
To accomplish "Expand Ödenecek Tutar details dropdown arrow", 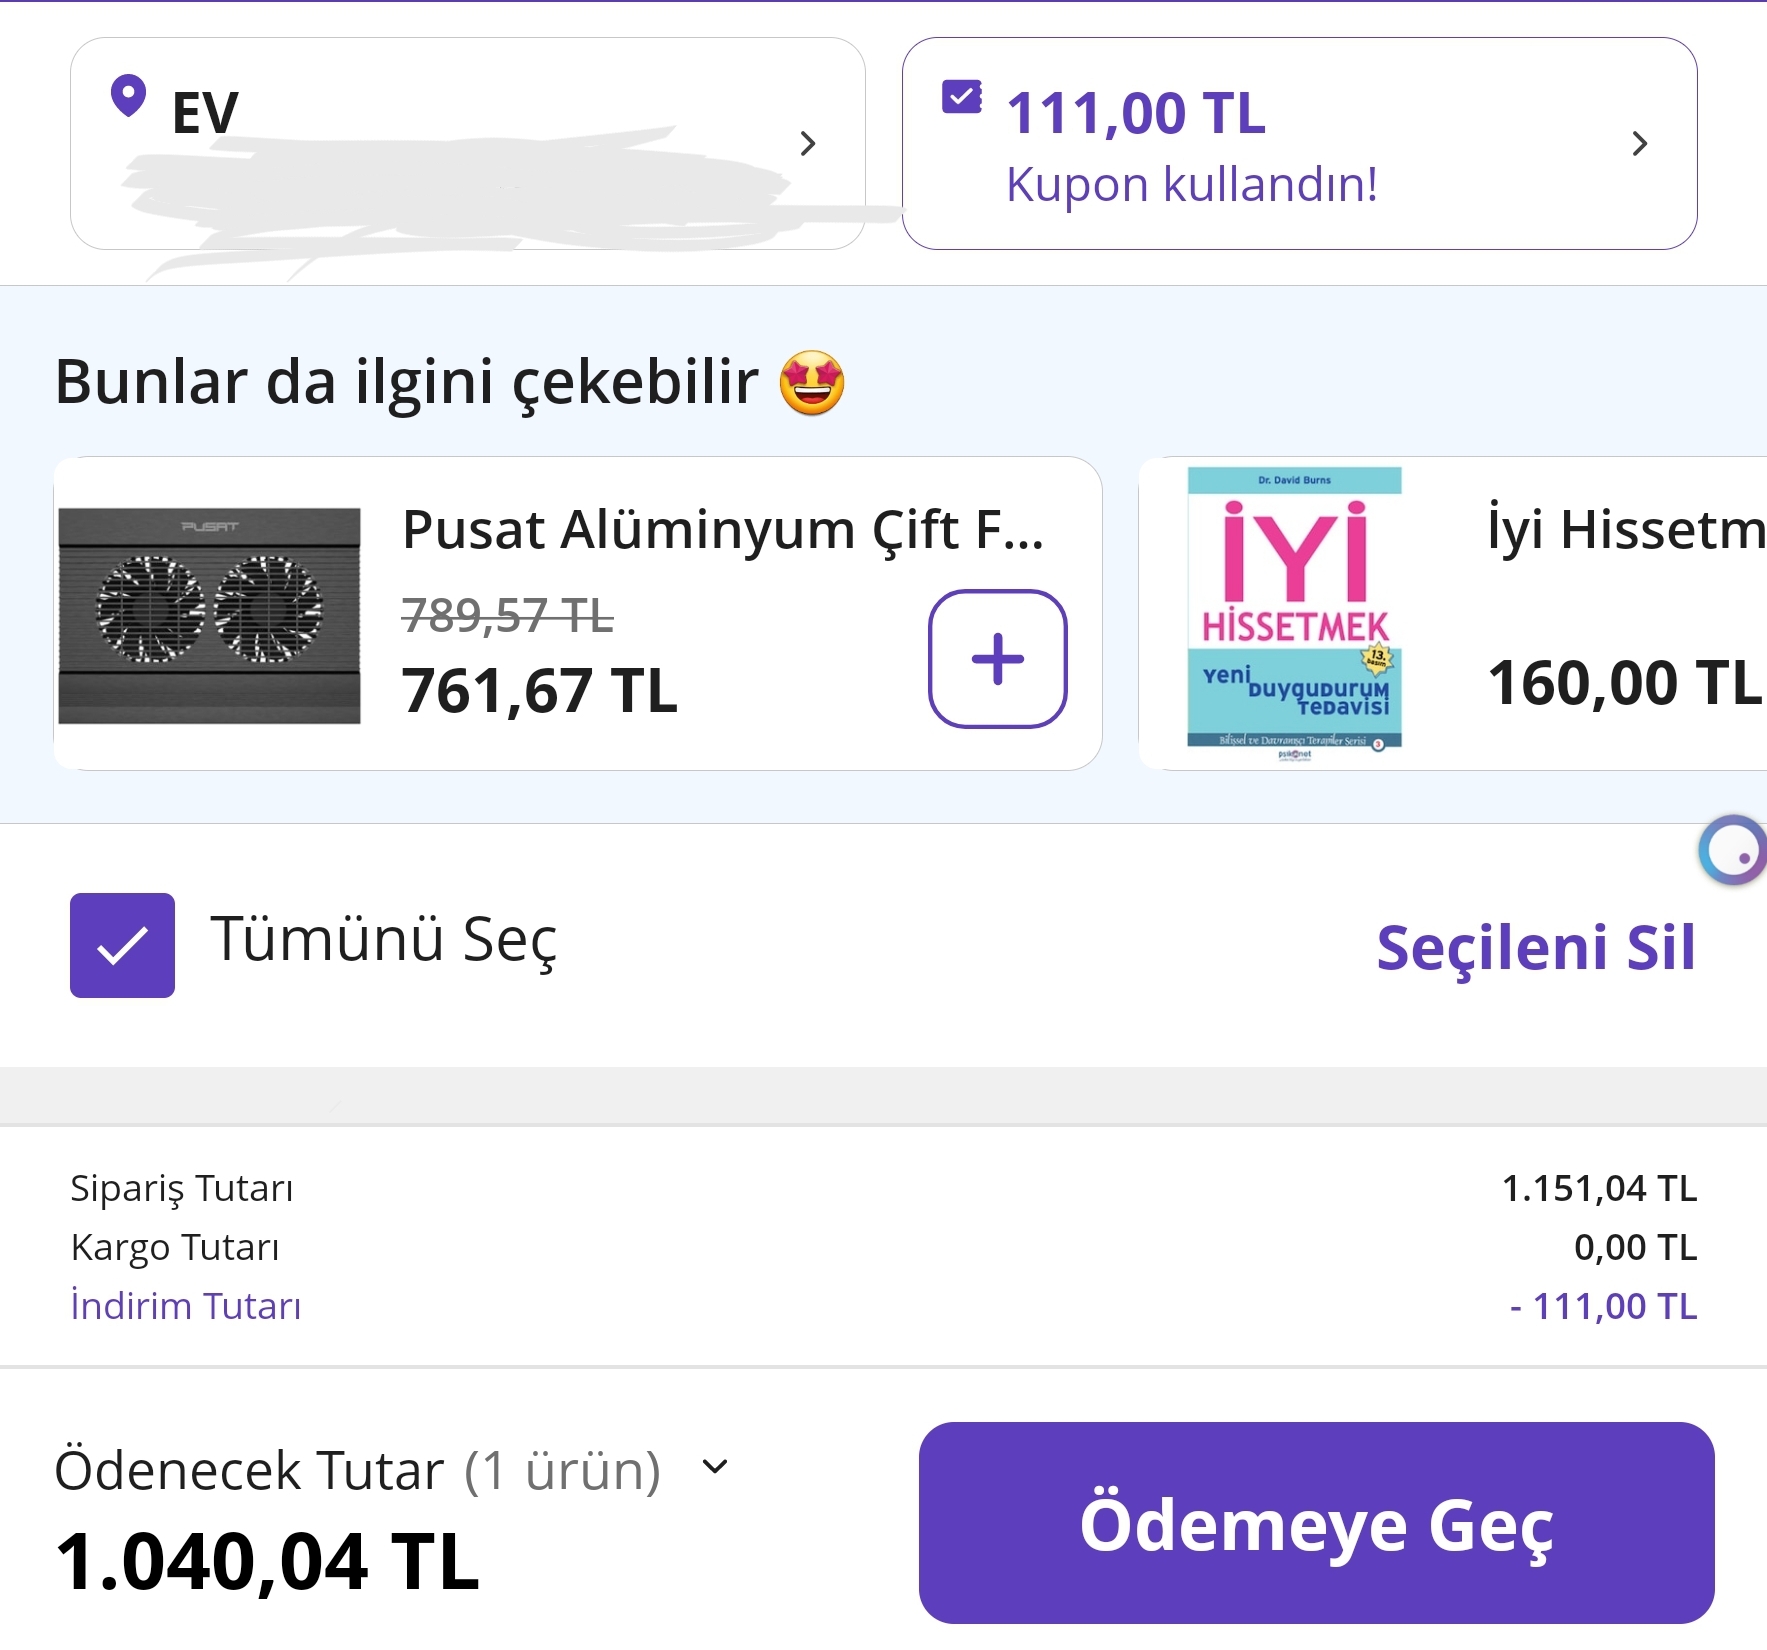I will [x=715, y=1467].
